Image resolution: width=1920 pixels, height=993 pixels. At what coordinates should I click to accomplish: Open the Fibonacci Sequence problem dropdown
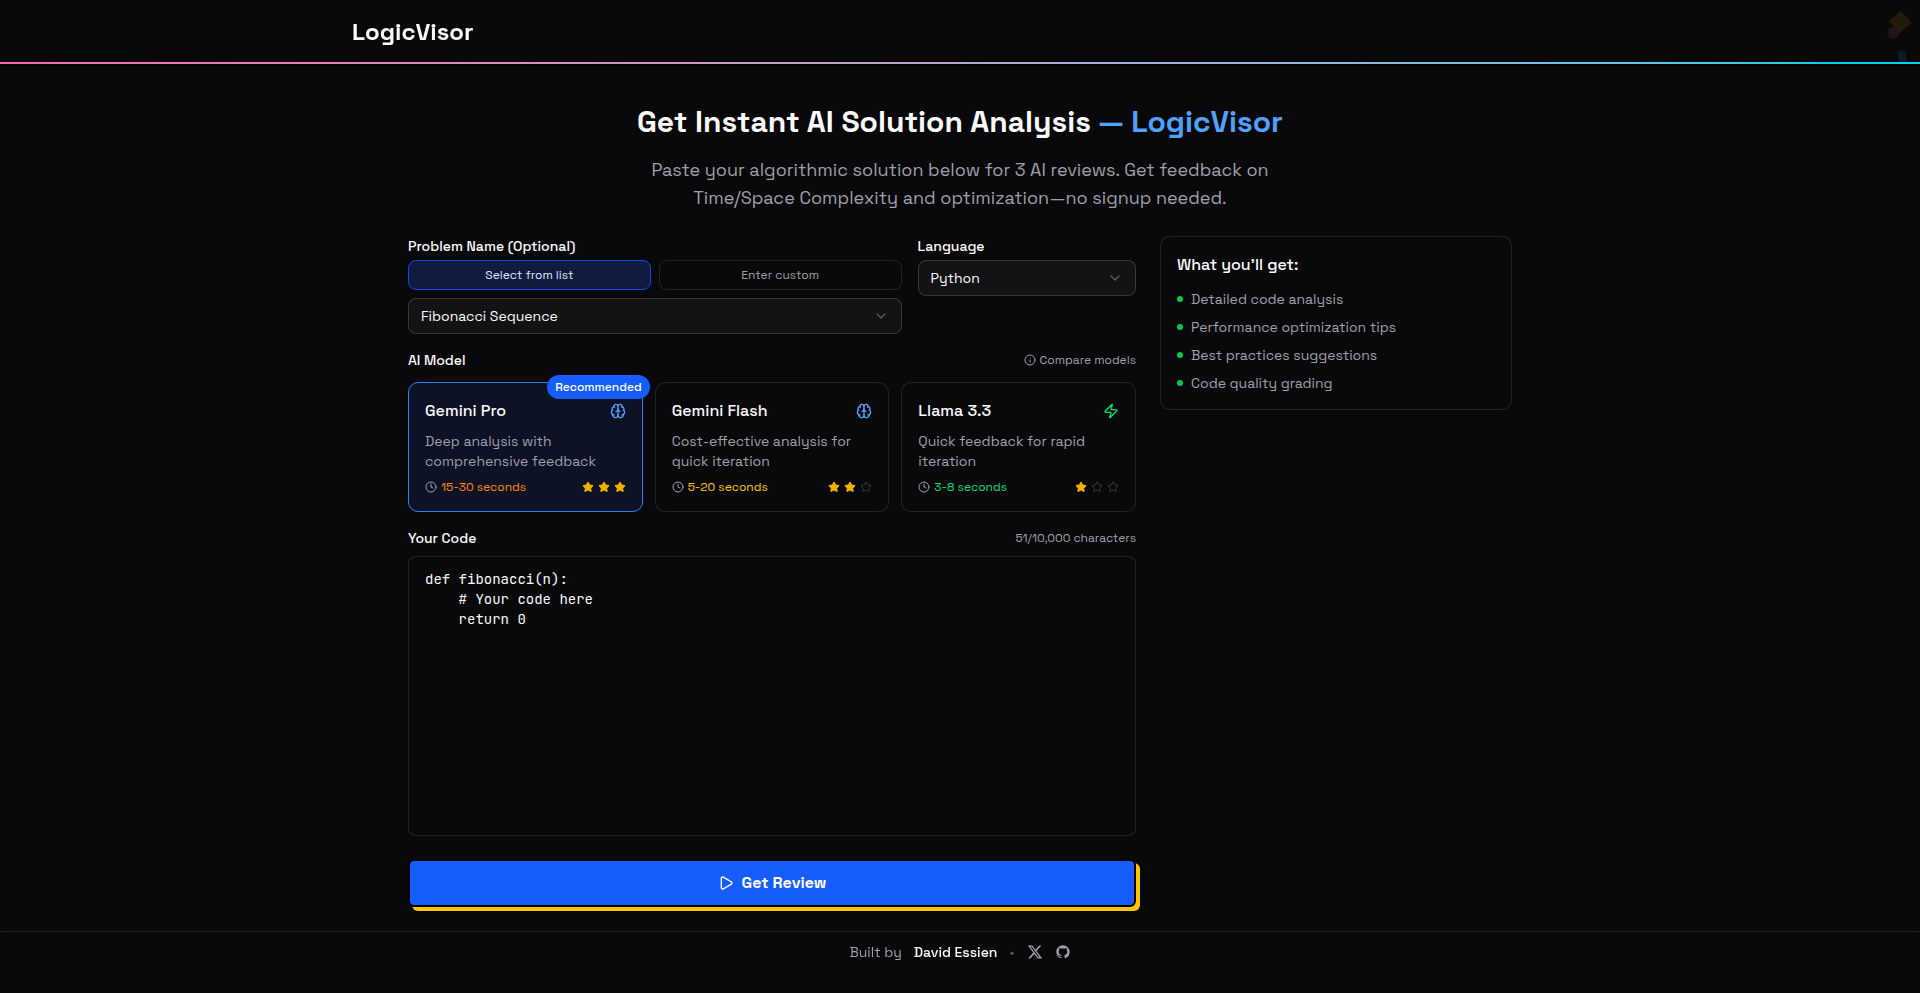(653, 316)
